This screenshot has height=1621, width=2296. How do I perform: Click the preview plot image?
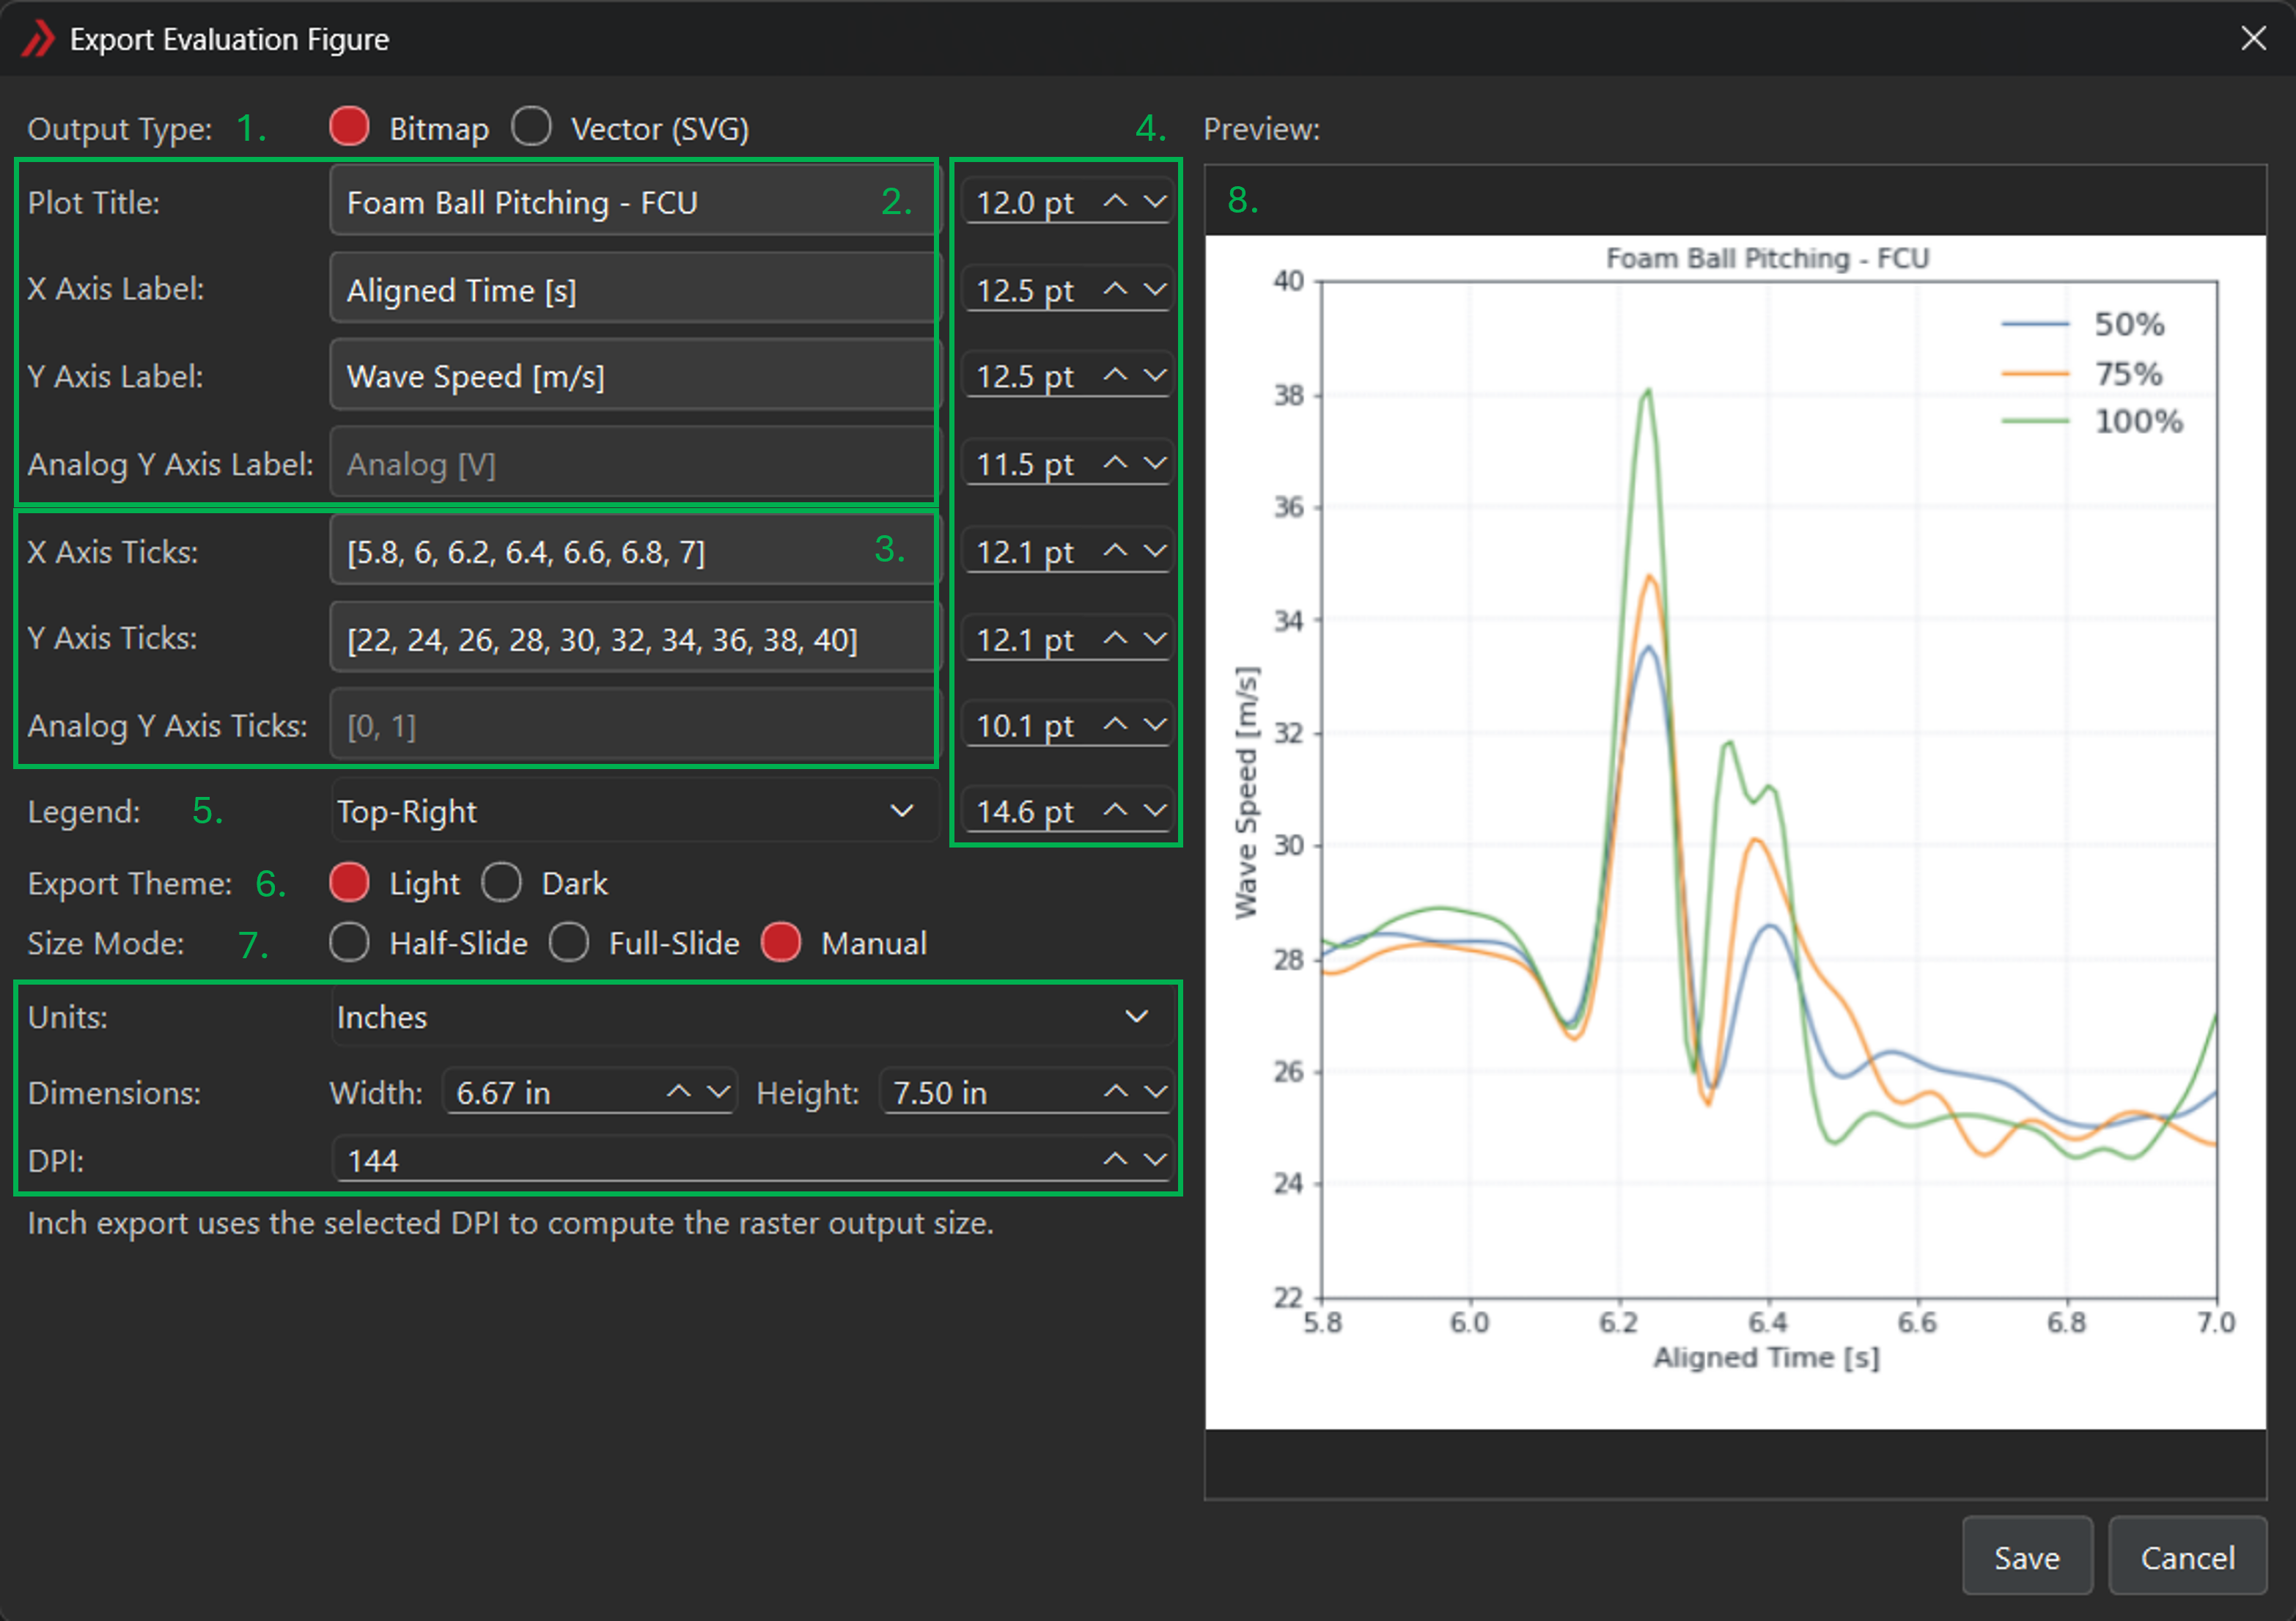(1735, 831)
